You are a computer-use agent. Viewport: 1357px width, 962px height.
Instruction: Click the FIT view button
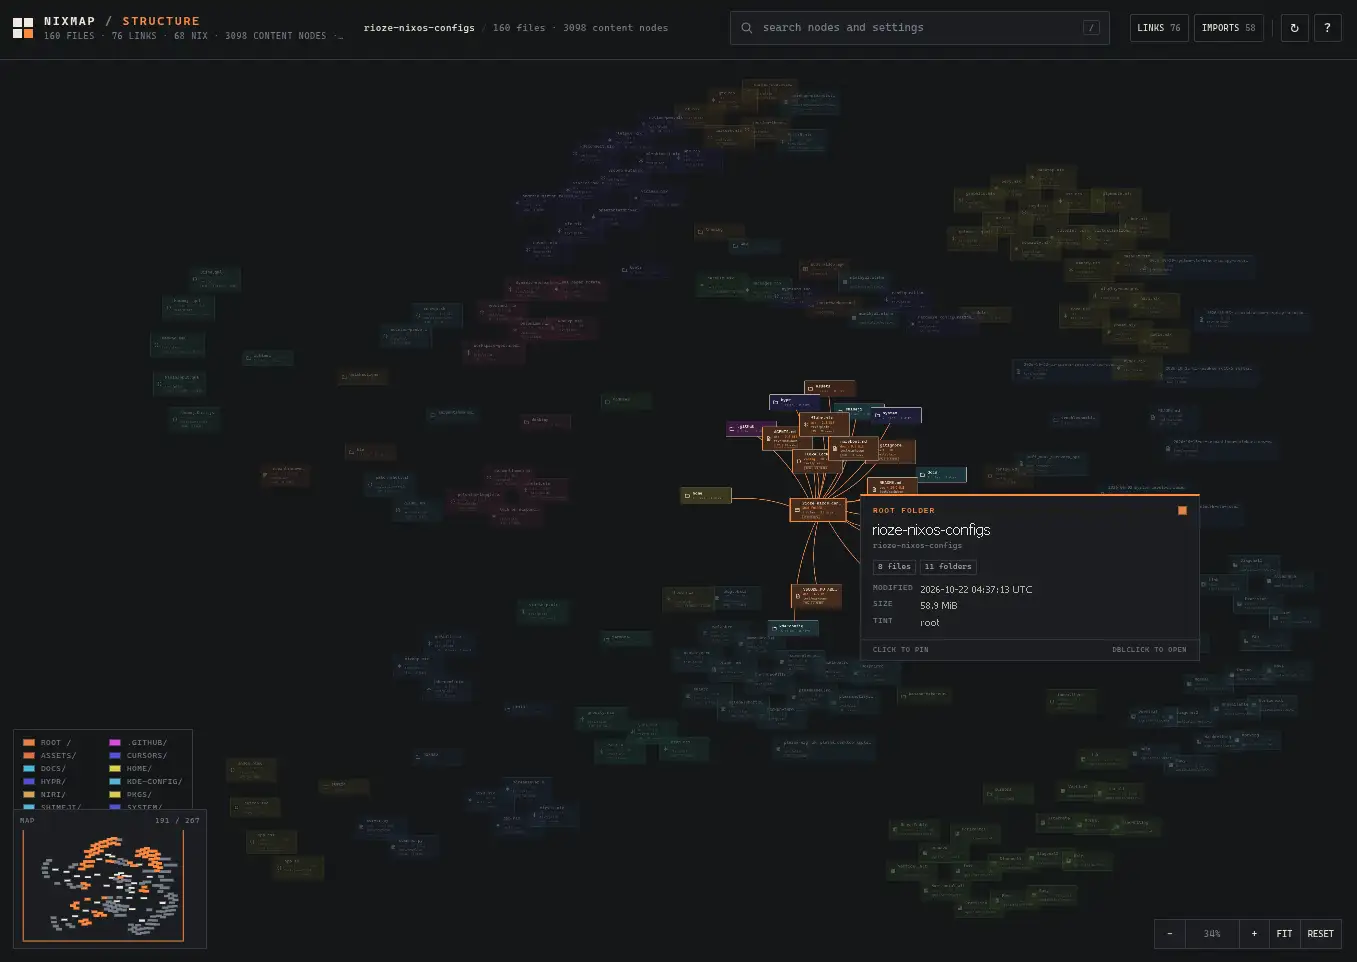pyautogui.click(x=1284, y=933)
